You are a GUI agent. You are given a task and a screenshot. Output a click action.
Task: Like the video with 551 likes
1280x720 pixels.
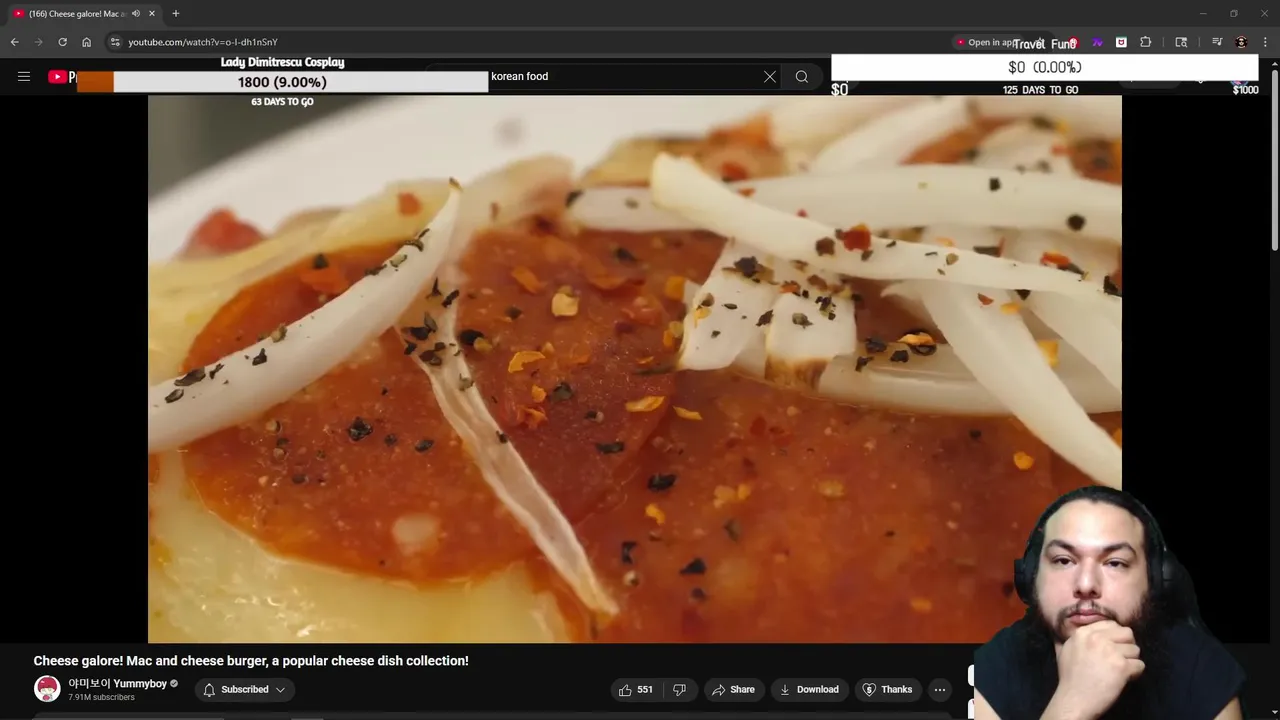[636, 689]
